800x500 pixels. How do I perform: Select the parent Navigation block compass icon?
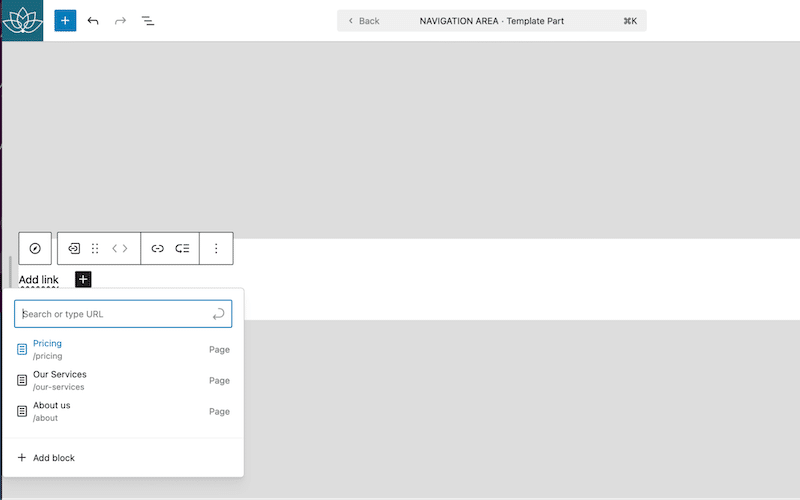pyautogui.click(x=35, y=248)
